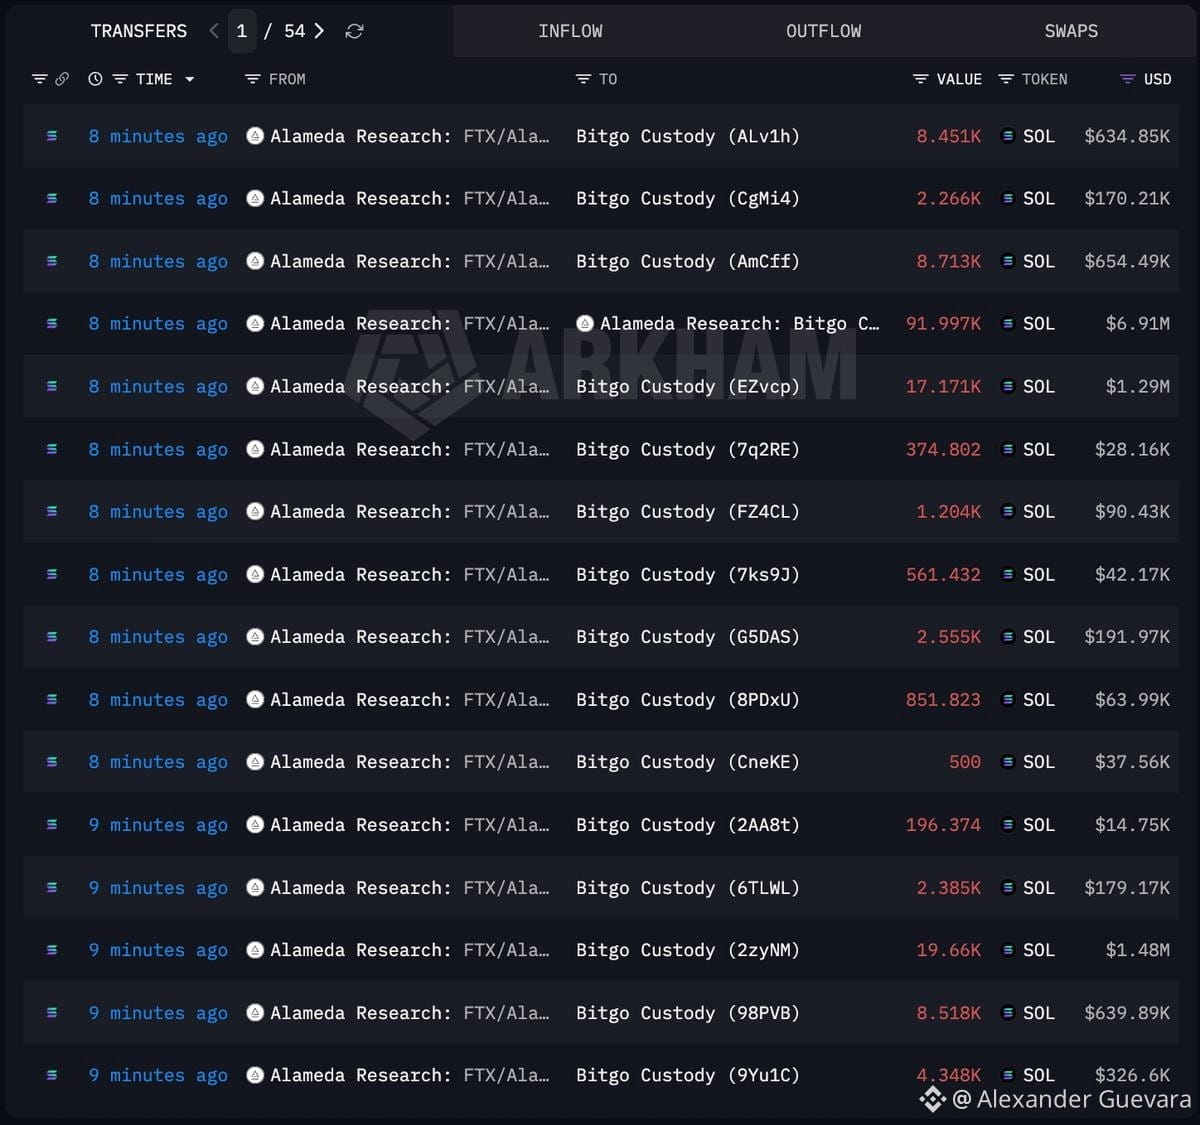Viewport: 1200px width, 1125px height.
Task: Click SOL token icon in $6.91M row
Action: [1008, 323]
